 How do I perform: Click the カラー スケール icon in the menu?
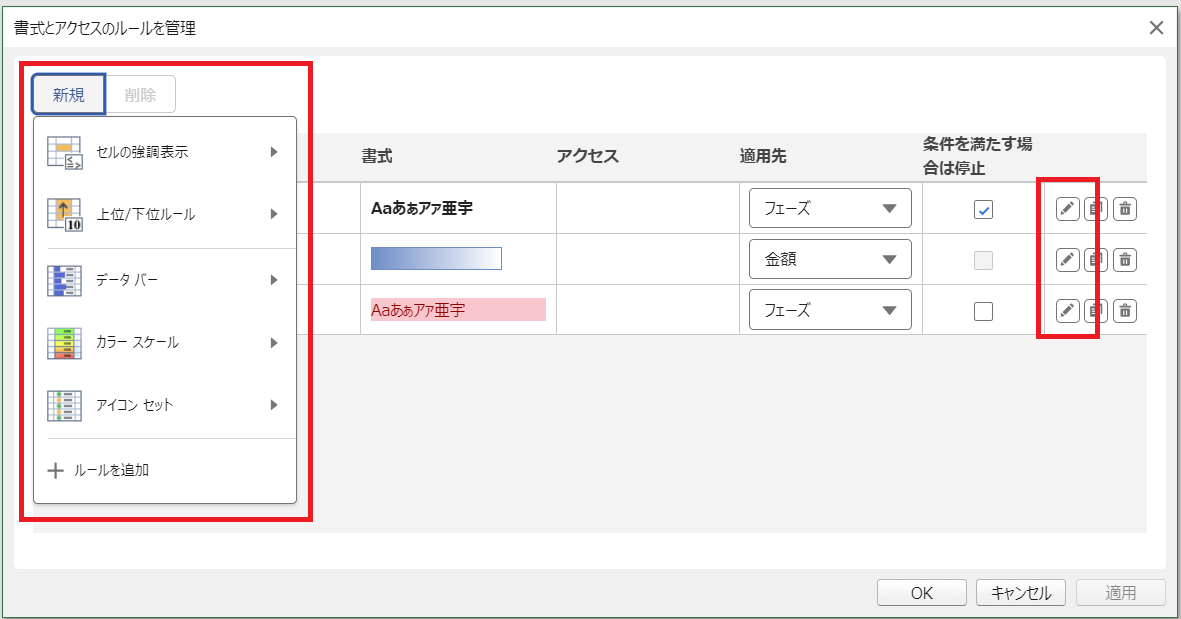(65, 343)
